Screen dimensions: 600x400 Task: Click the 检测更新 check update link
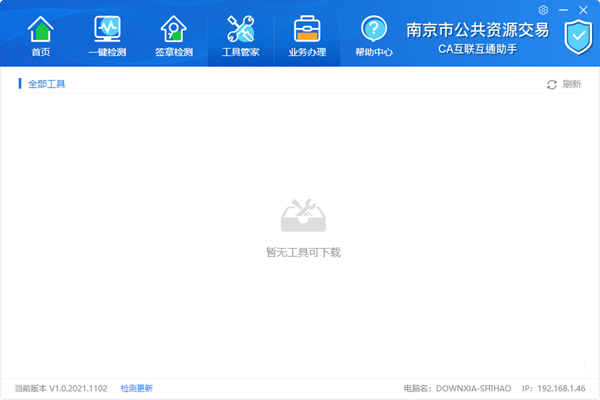coord(137,389)
